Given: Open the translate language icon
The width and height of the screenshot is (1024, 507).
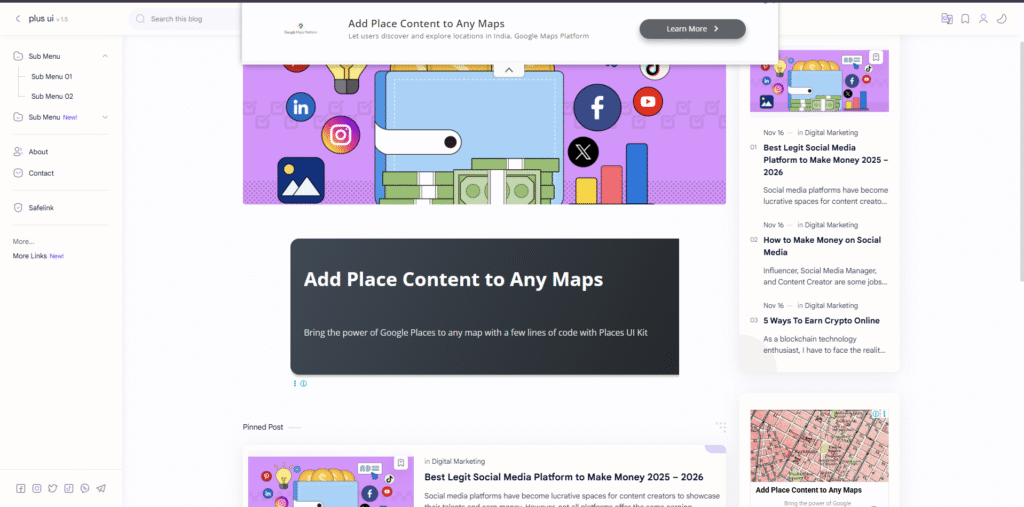Looking at the screenshot, I should (x=946, y=19).
